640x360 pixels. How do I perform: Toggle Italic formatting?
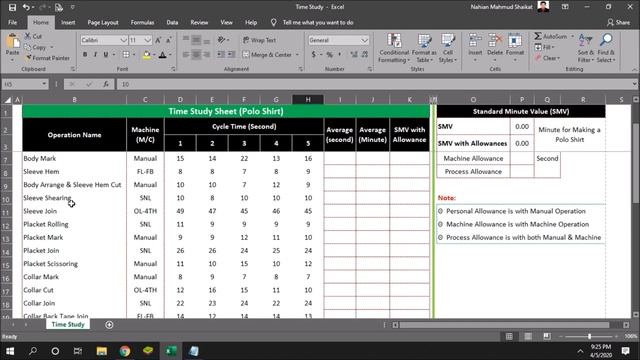coord(95,54)
